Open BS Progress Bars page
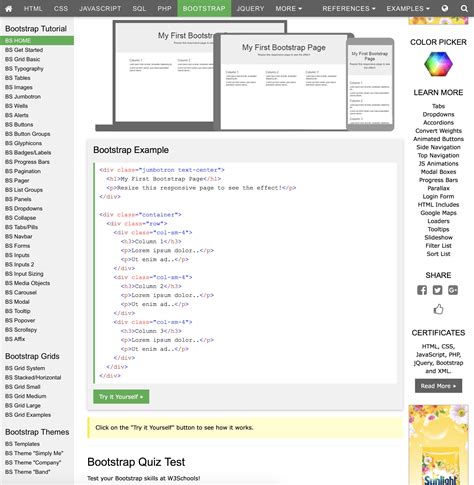 pyautogui.click(x=27, y=162)
